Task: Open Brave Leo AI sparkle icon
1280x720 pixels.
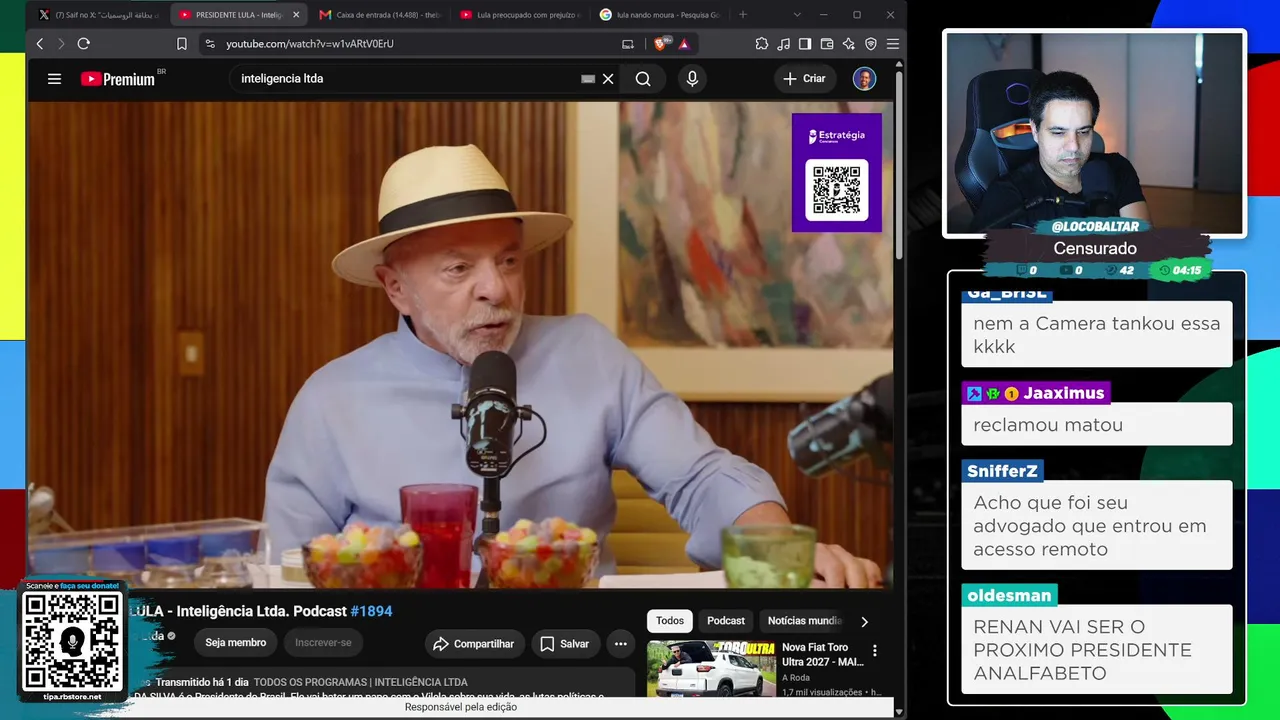Action: [x=849, y=44]
